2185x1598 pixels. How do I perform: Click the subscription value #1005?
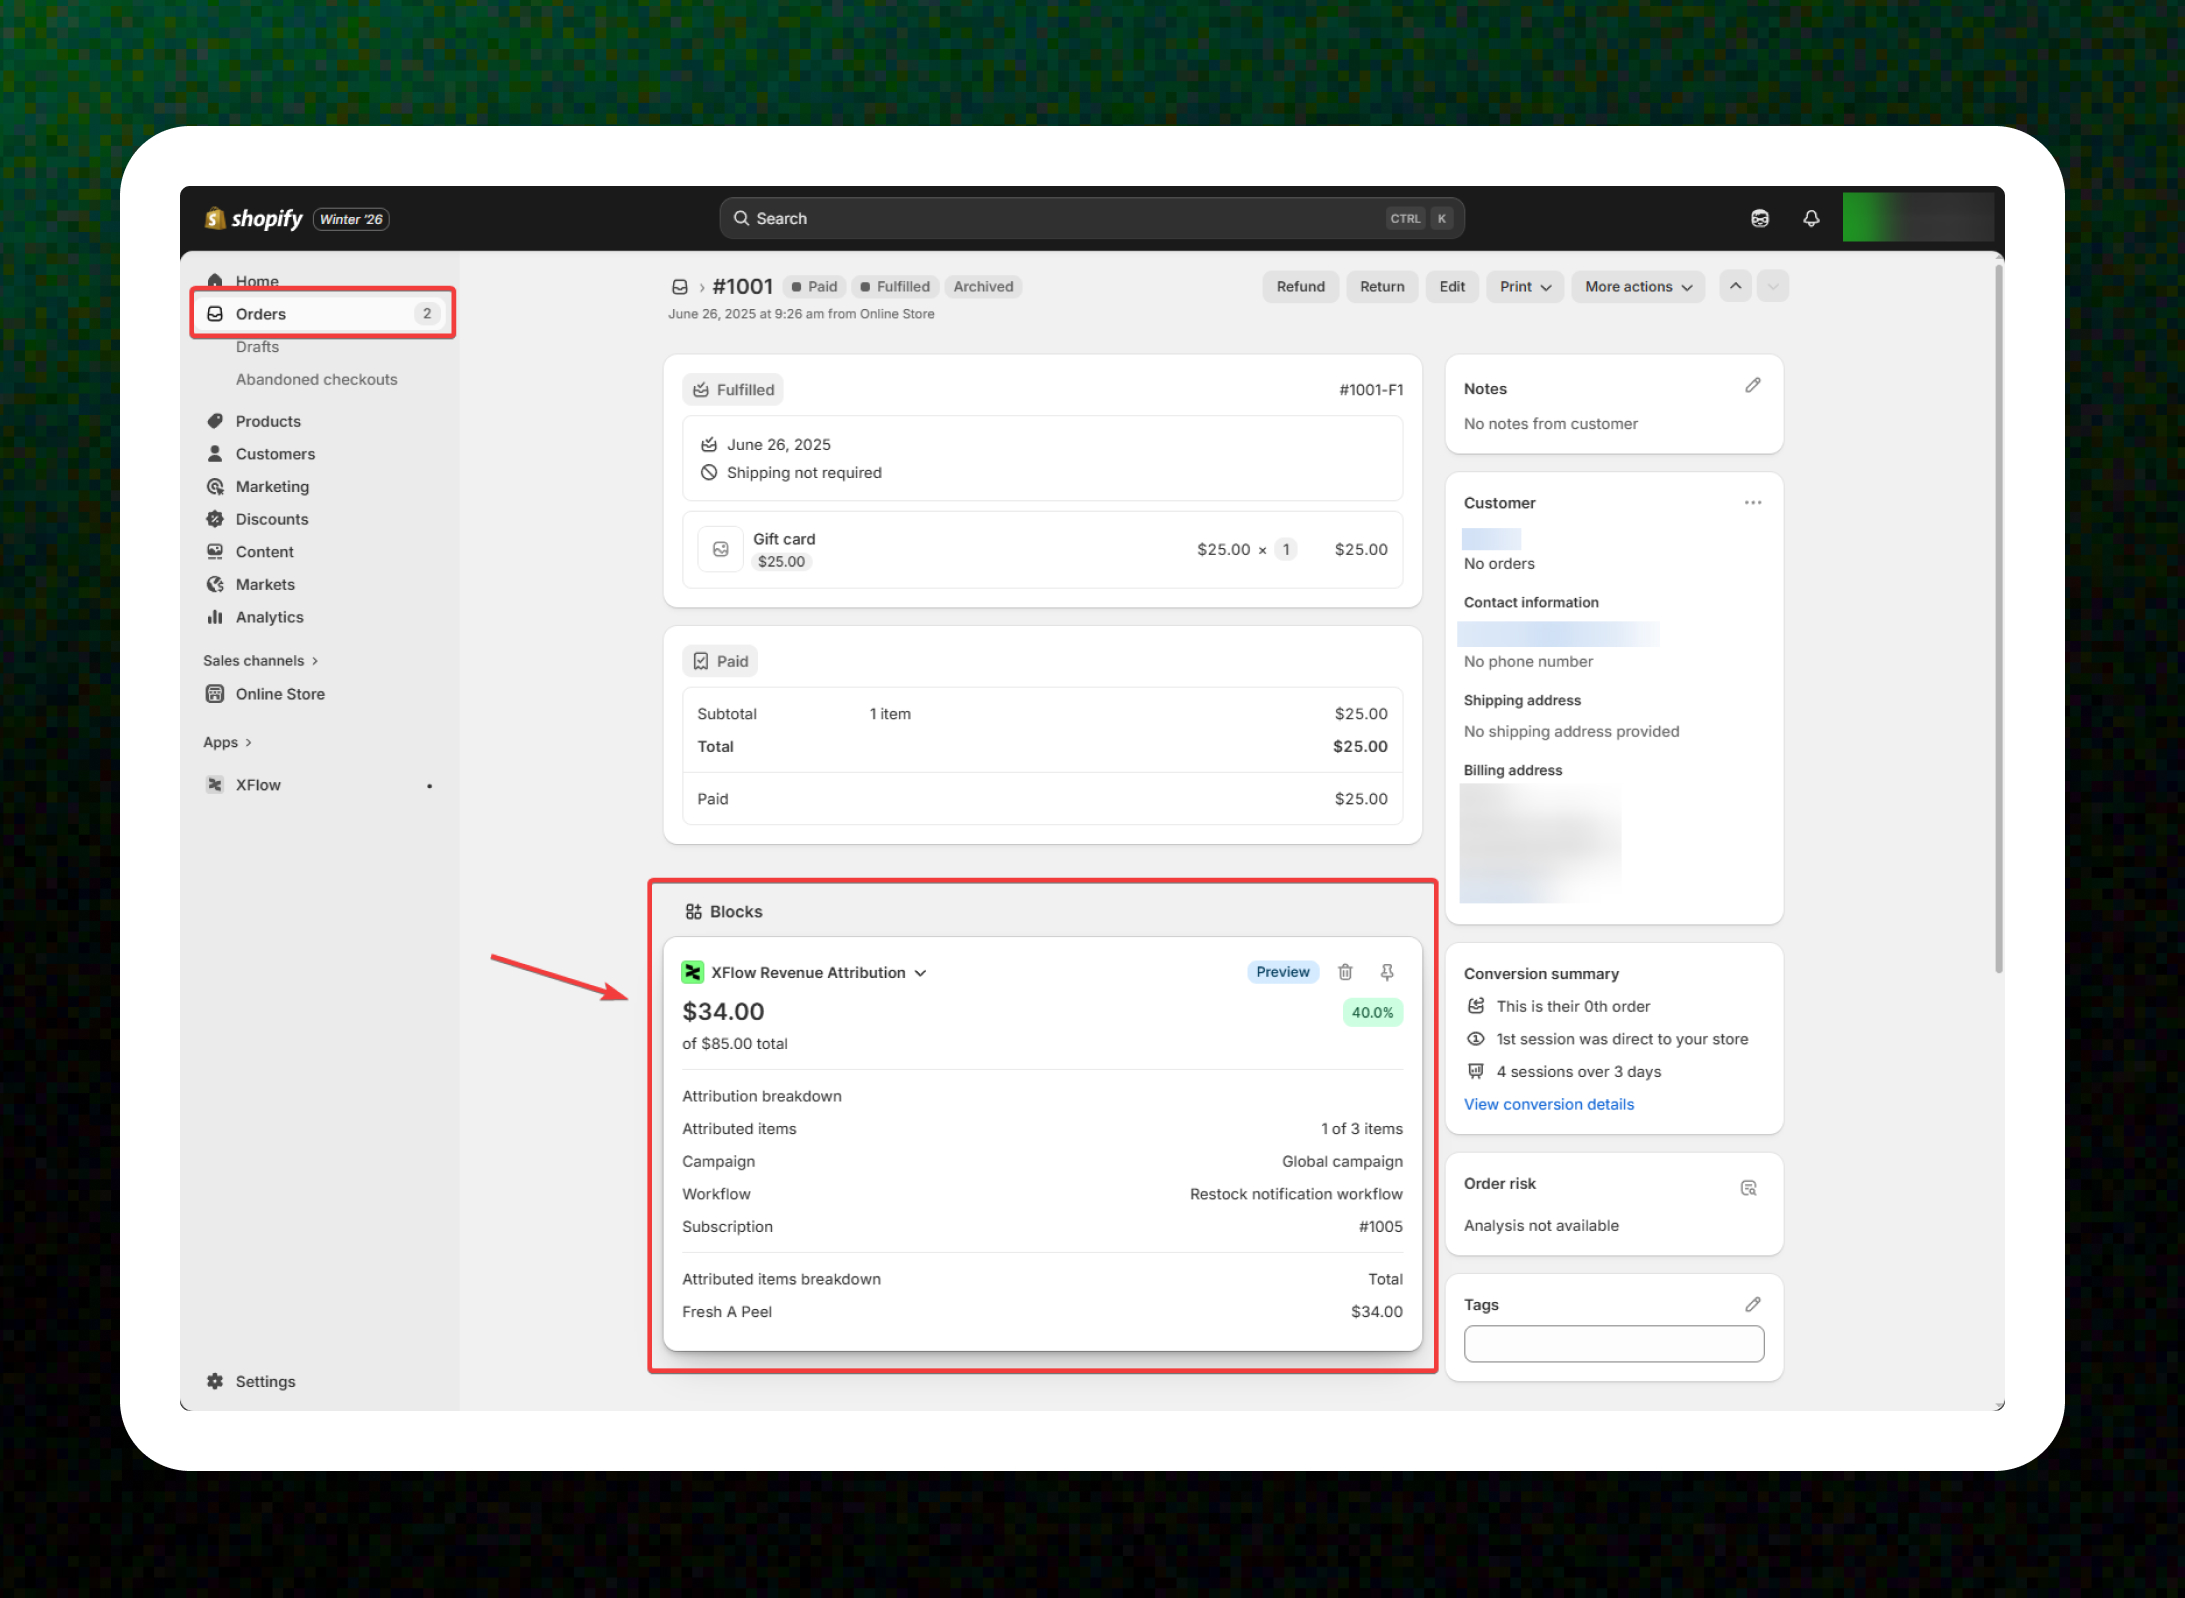click(1380, 1227)
